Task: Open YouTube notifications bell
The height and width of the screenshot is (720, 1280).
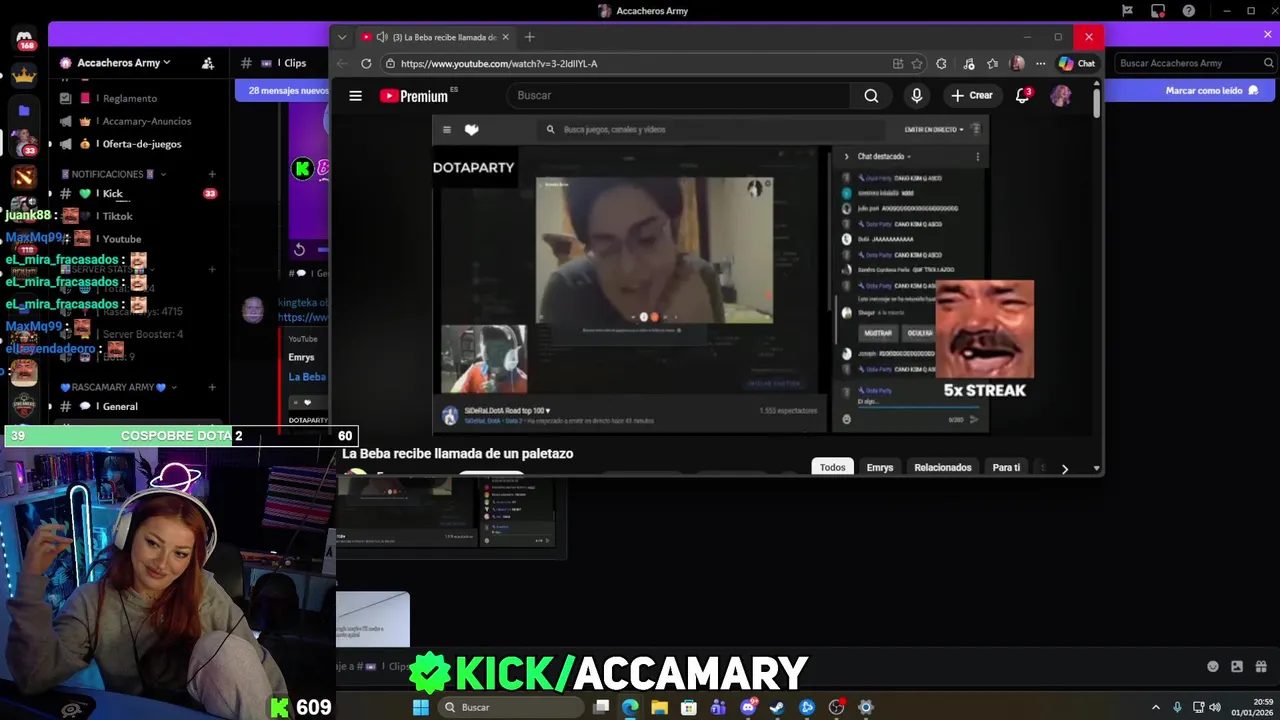Action: point(1022,96)
